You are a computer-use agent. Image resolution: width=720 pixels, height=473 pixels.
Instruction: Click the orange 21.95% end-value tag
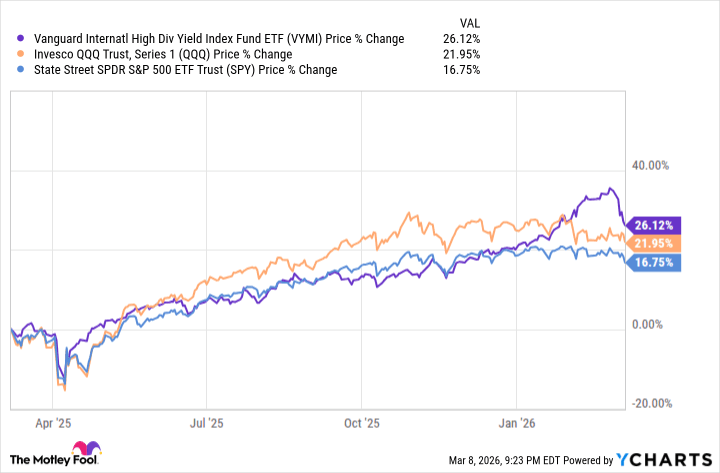point(652,243)
